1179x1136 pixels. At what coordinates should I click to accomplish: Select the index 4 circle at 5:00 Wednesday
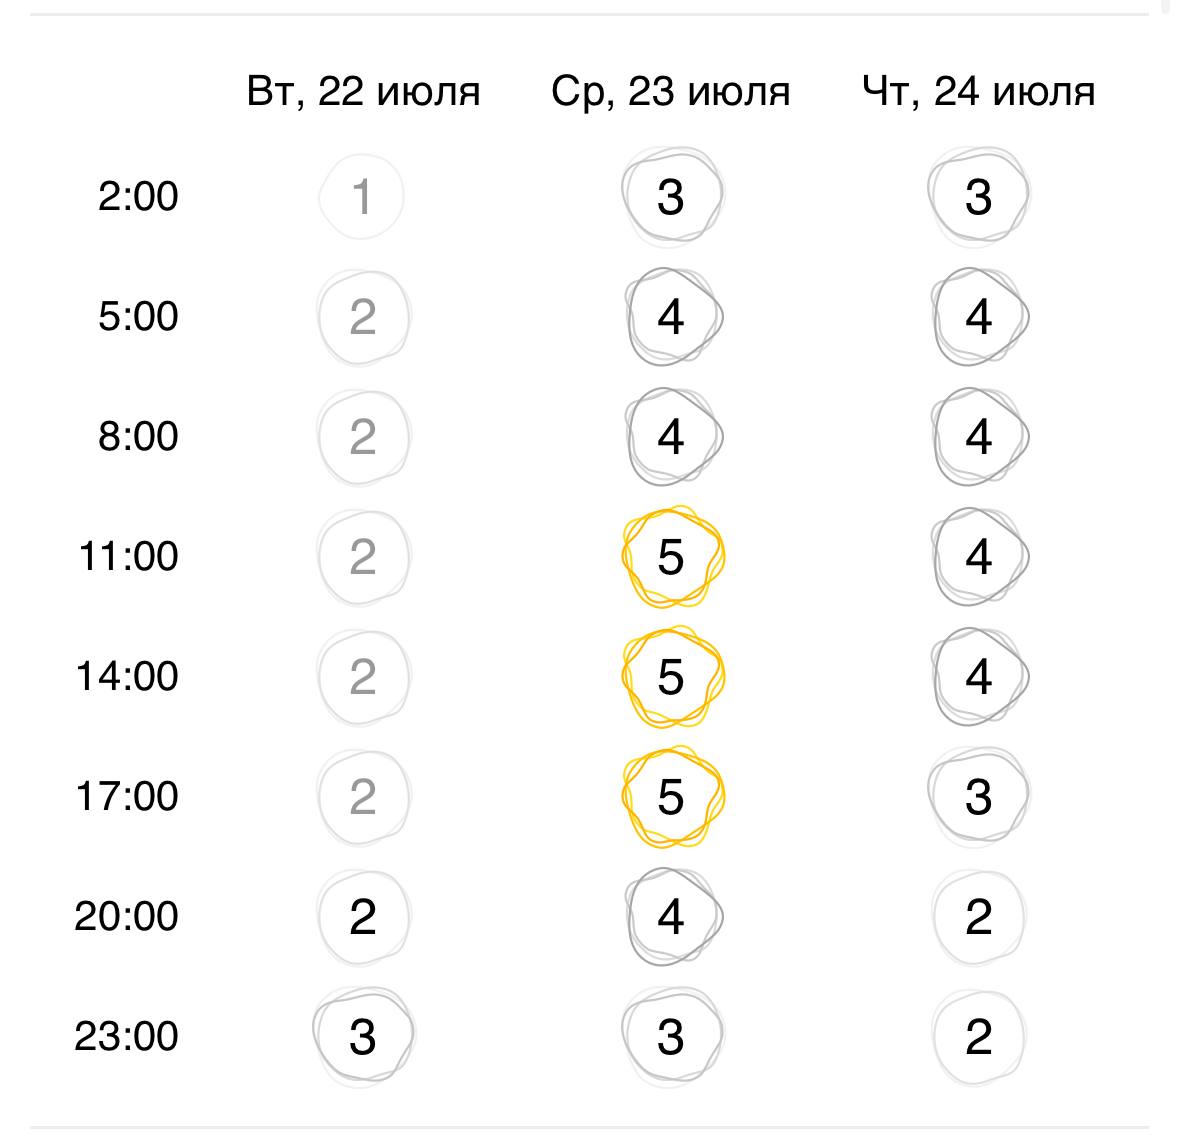coord(674,317)
